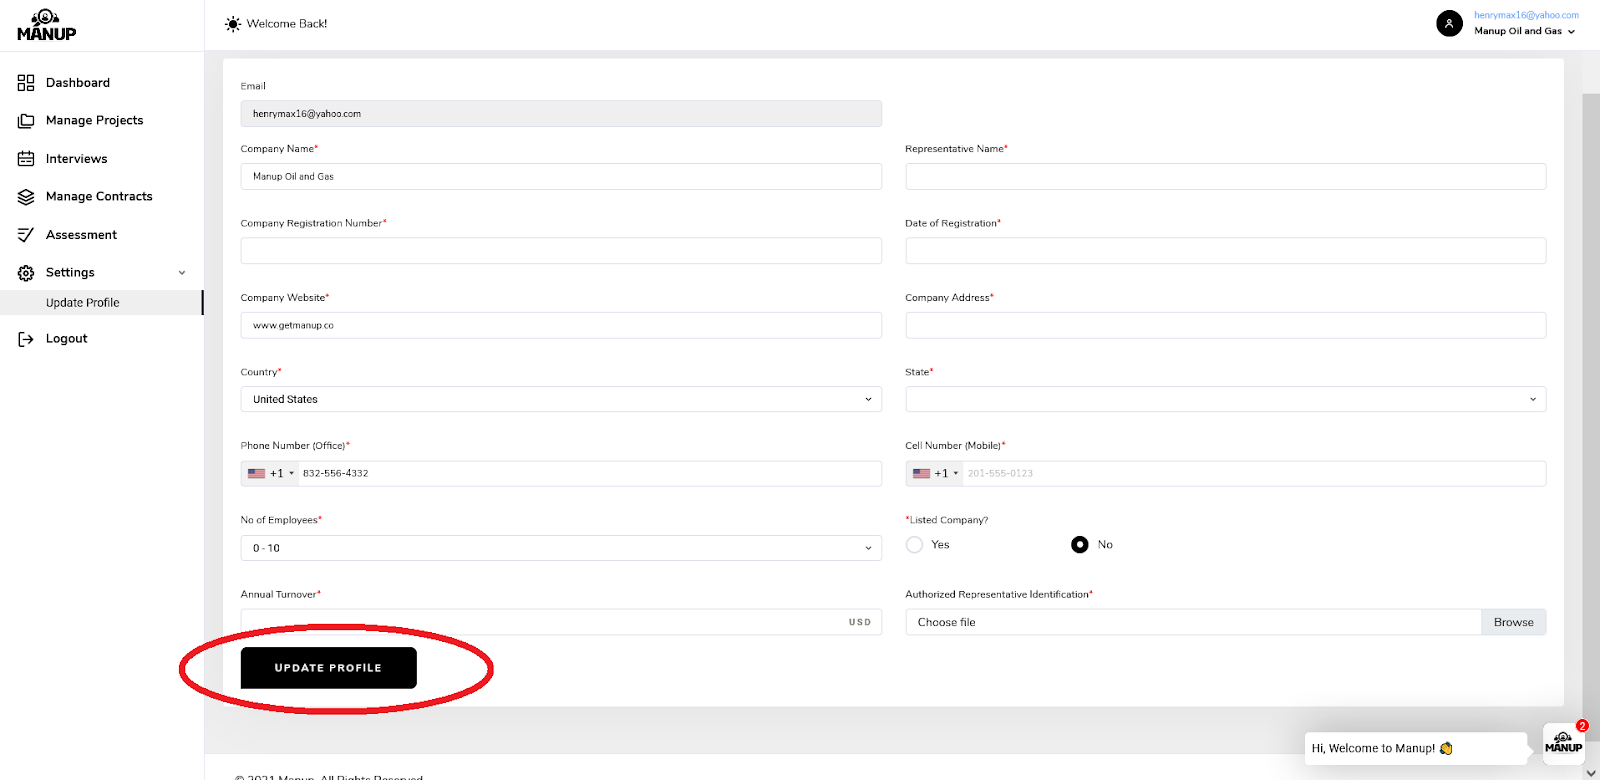1600x780 pixels.
Task: Click the Welcome Back! header text
Action: 287,24
